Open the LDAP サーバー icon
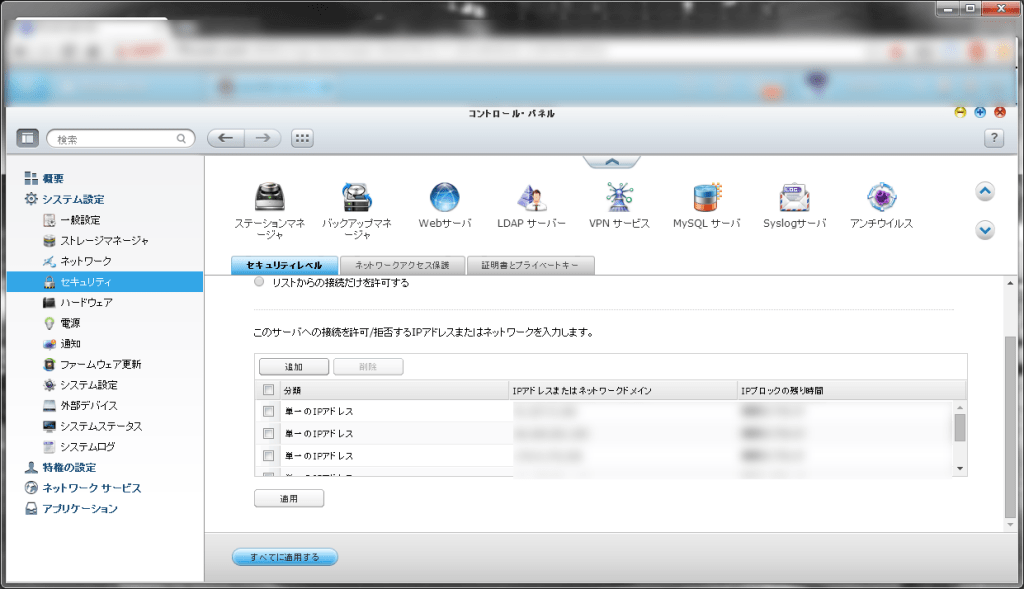This screenshot has height=589, width=1024. click(532, 196)
